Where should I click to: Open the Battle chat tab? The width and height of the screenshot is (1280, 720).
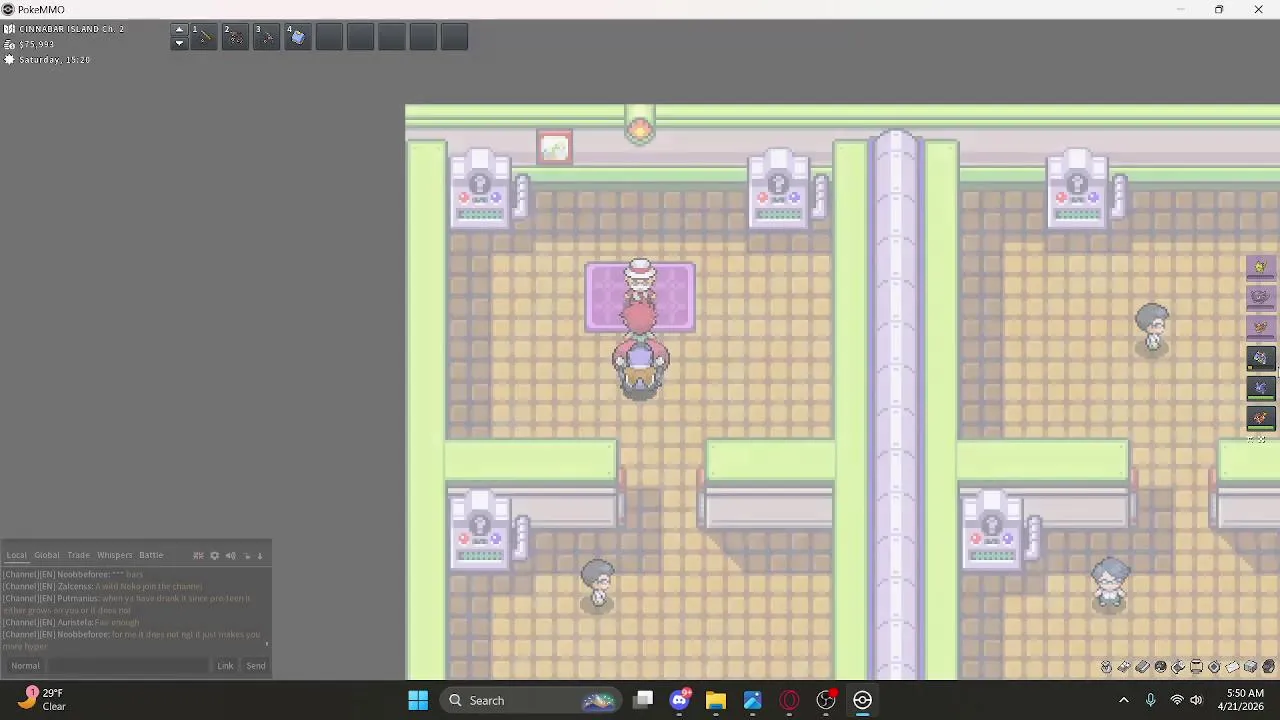pos(151,555)
